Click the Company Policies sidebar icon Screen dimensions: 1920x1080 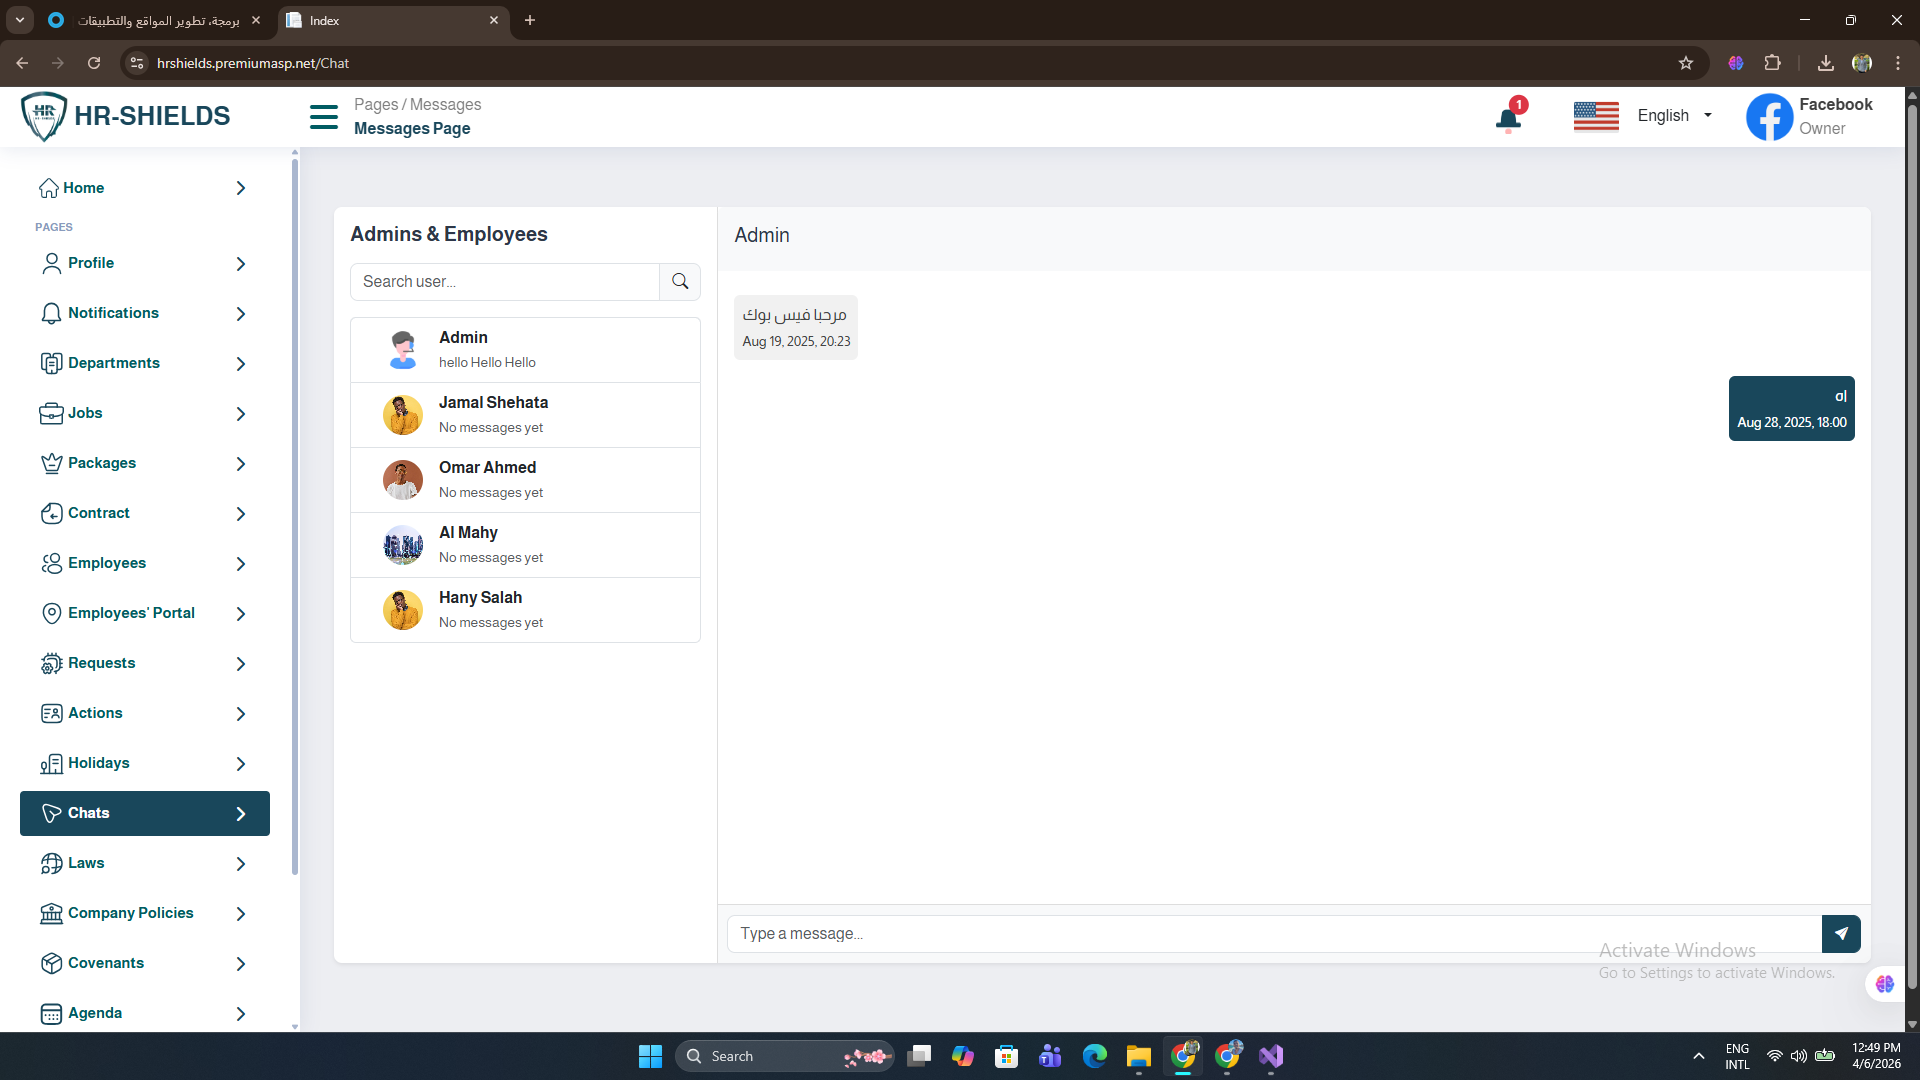click(x=51, y=913)
